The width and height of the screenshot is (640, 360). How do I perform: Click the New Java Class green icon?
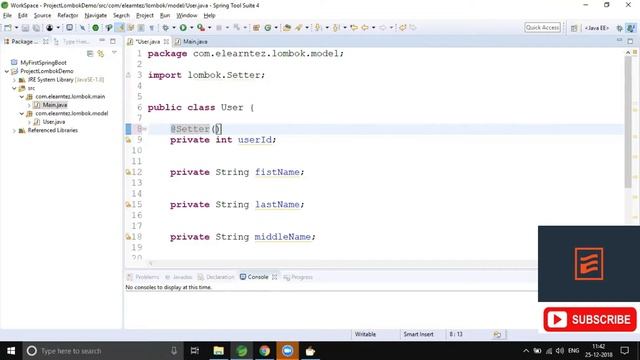[268, 28]
